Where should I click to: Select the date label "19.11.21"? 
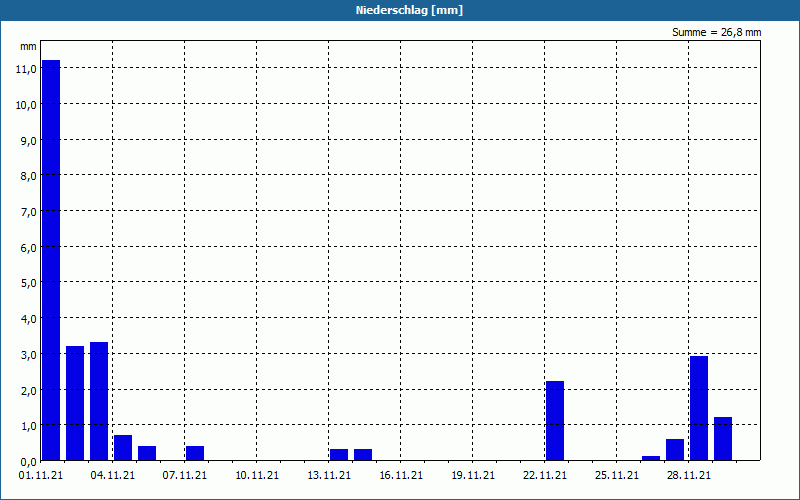pos(472,476)
